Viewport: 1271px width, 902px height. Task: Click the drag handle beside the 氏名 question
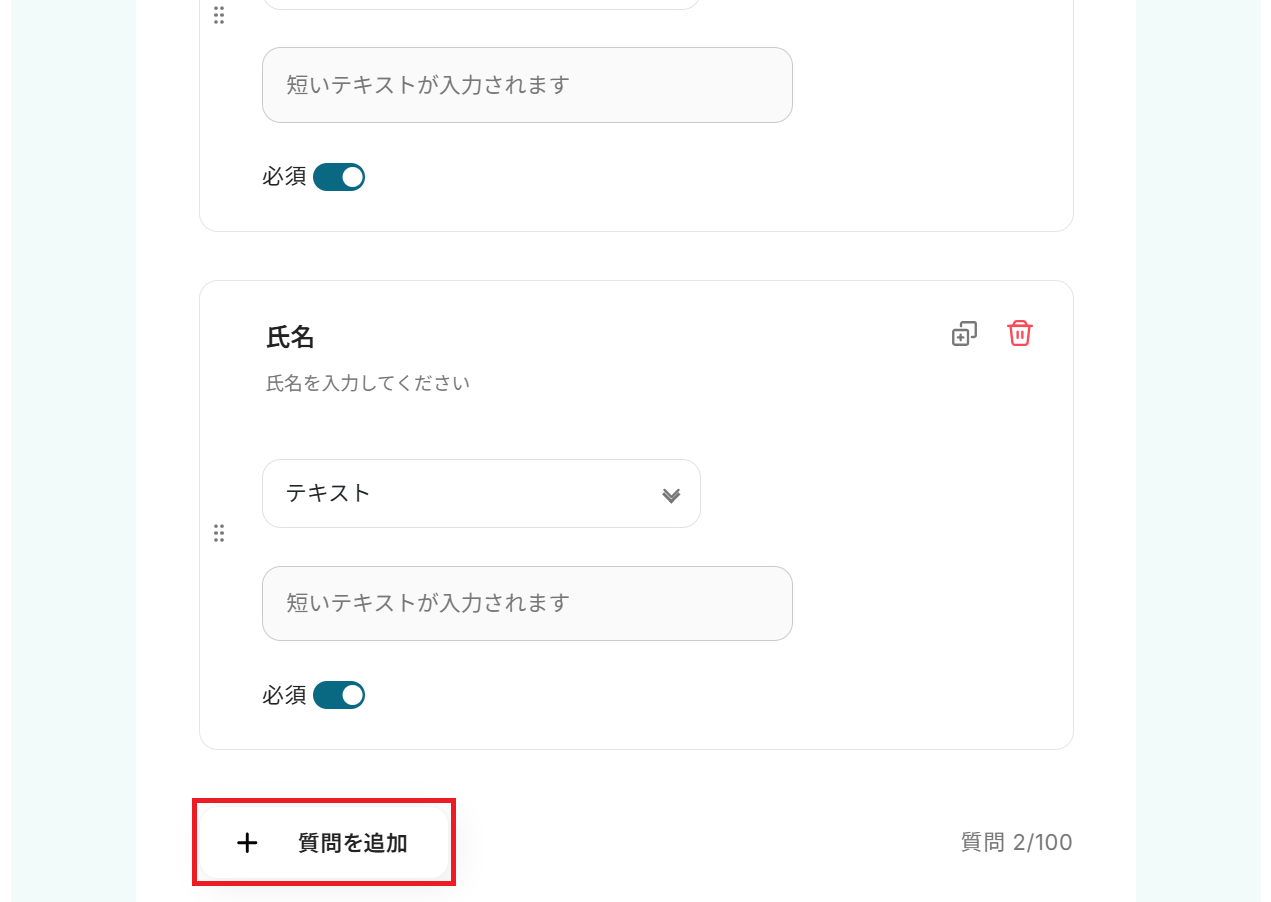pyautogui.click(x=219, y=533)
